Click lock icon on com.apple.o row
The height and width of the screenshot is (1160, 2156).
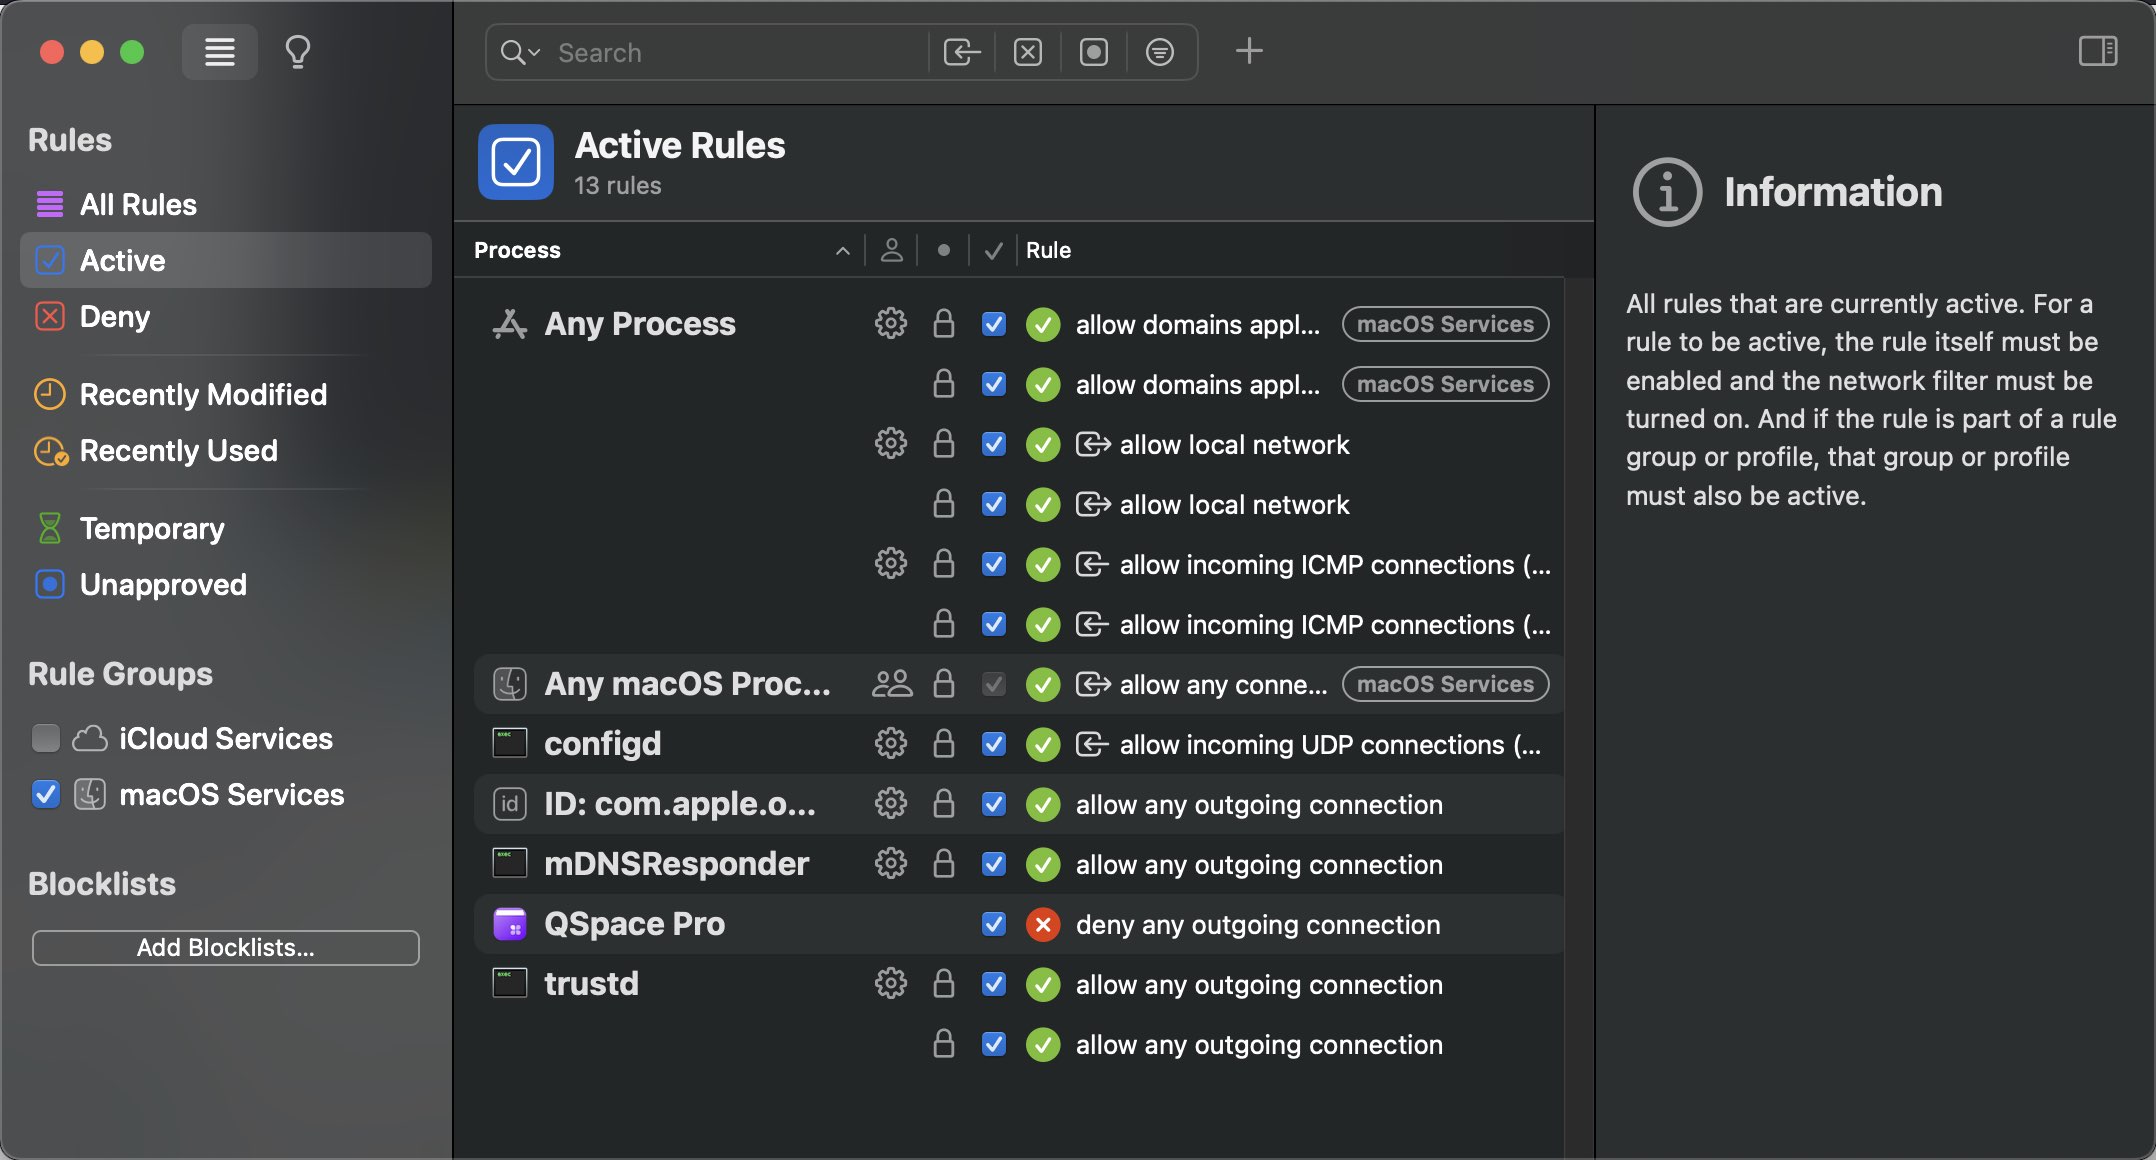943,803
